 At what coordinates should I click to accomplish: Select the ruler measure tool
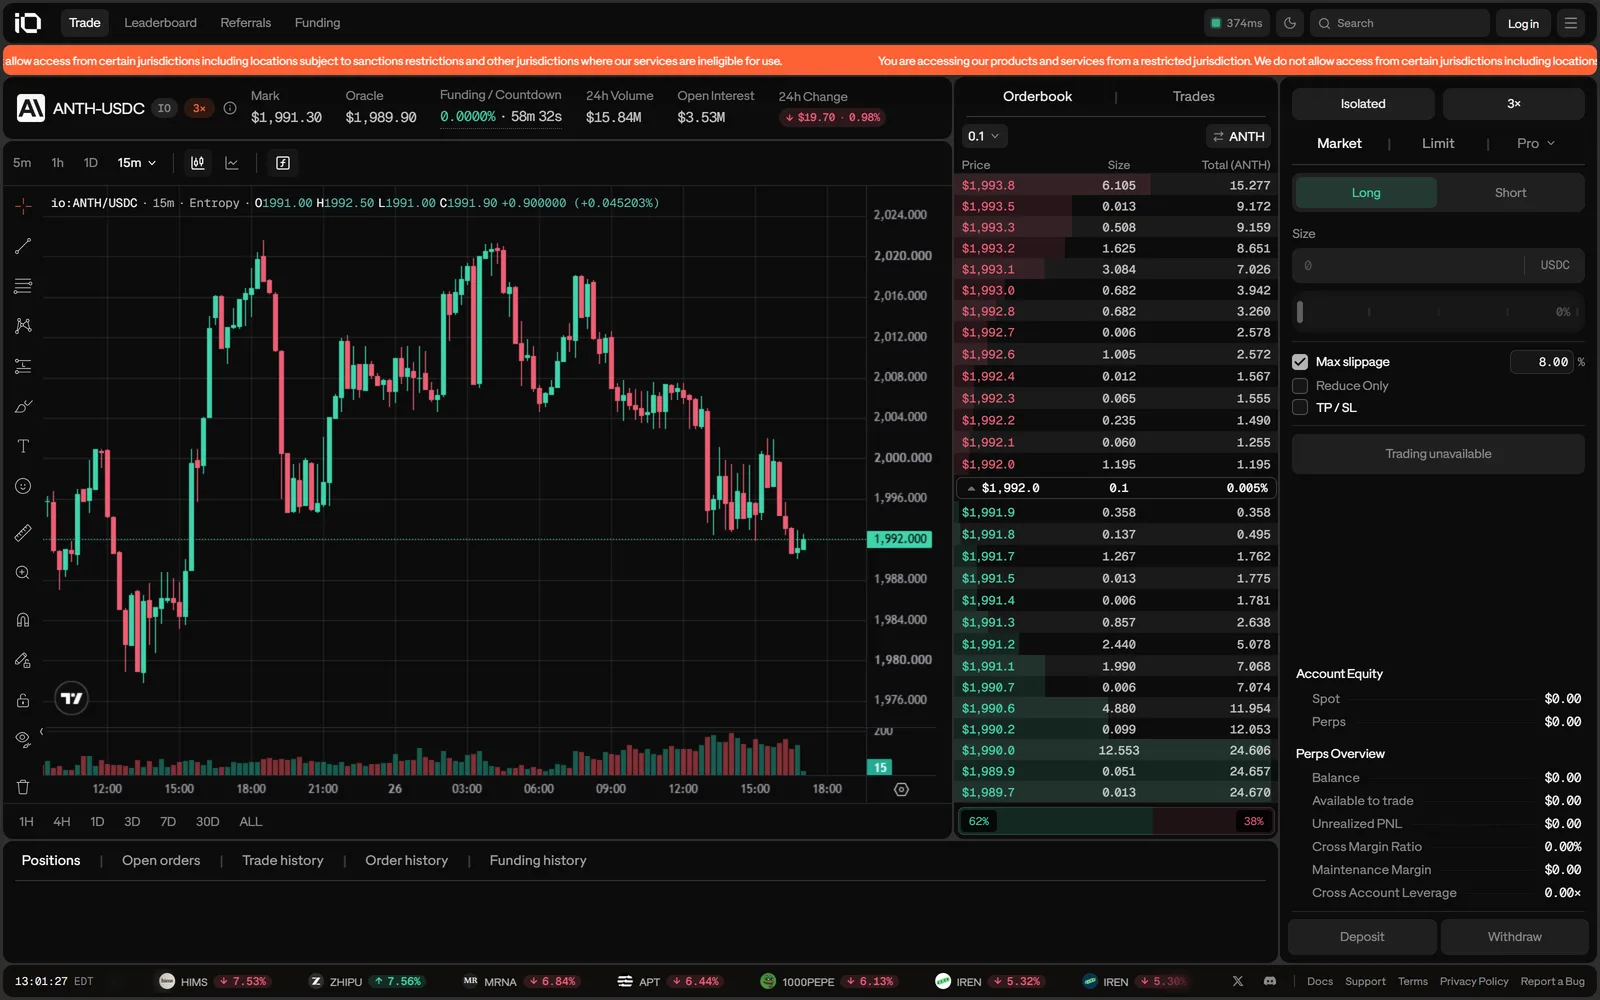tap(23, 533)
